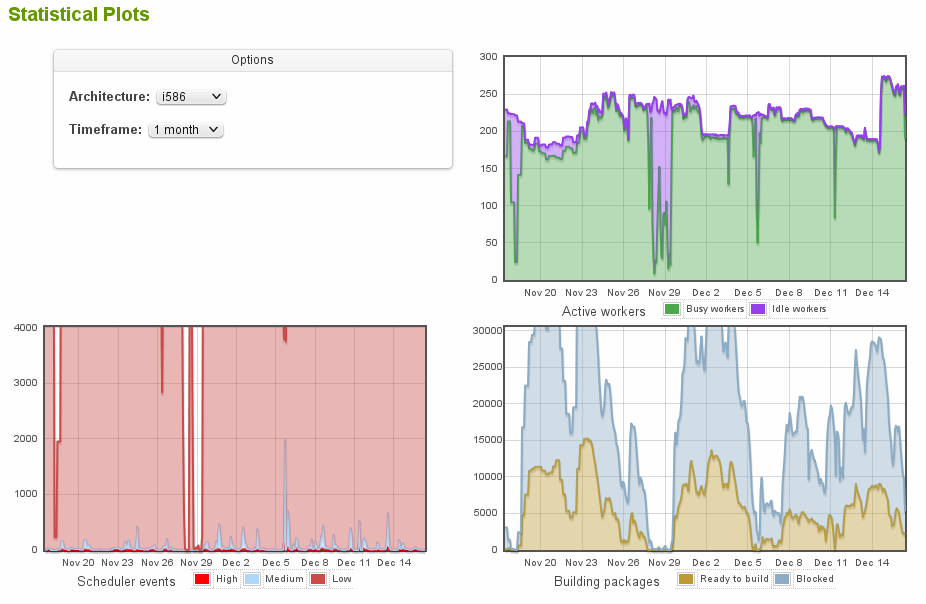Click the 4000 label on Scheduler events axis
The width and height of the screenshot is (926, 604).
click(x=25, y=328)
